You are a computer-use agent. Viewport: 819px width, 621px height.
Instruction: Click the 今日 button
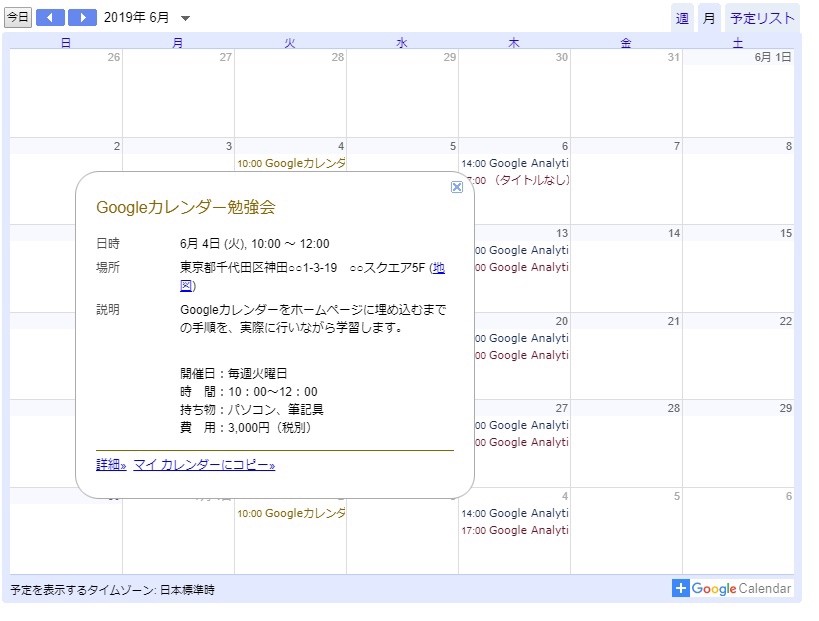(18, 17)
